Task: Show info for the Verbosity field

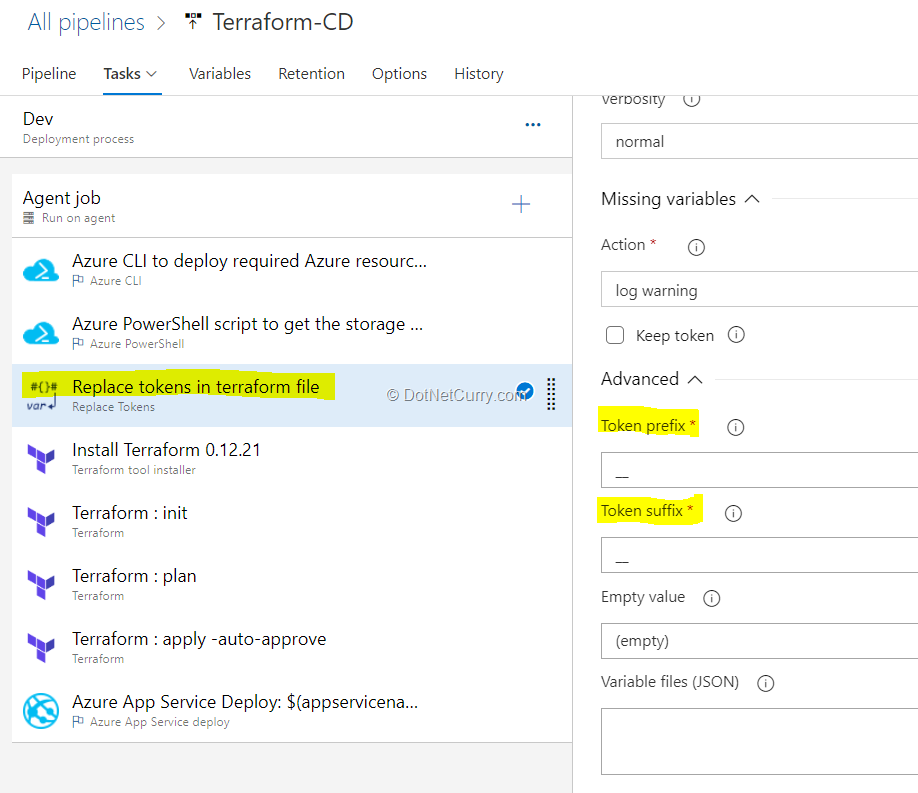Action: [x=691, y=100]
